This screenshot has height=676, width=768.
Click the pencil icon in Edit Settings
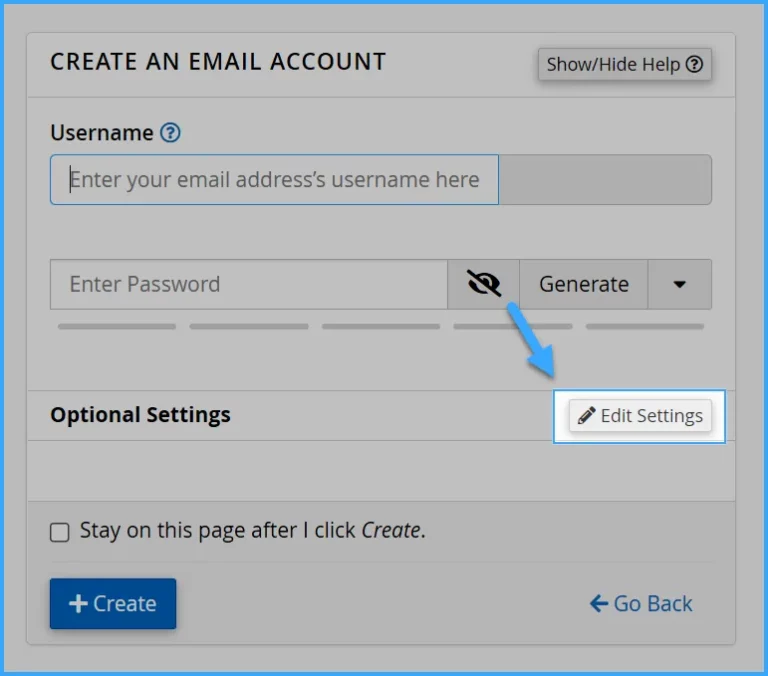587,416
